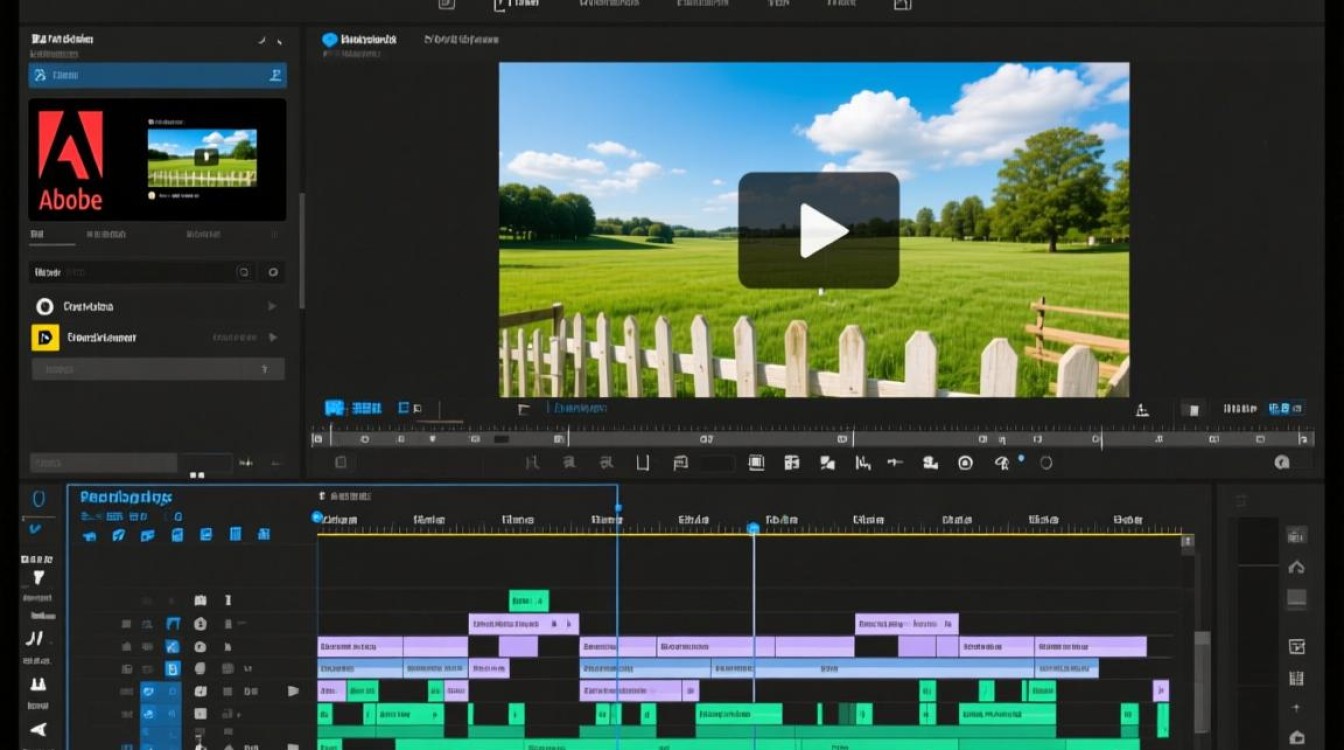Click the small green clip on the top track
The height and width of the screenshot is (750, 1344).
tap(528, 600)
